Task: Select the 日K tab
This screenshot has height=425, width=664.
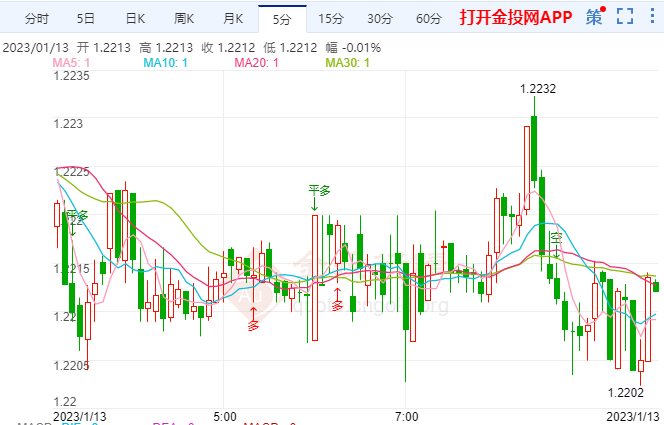Action: tap(135, 19)
